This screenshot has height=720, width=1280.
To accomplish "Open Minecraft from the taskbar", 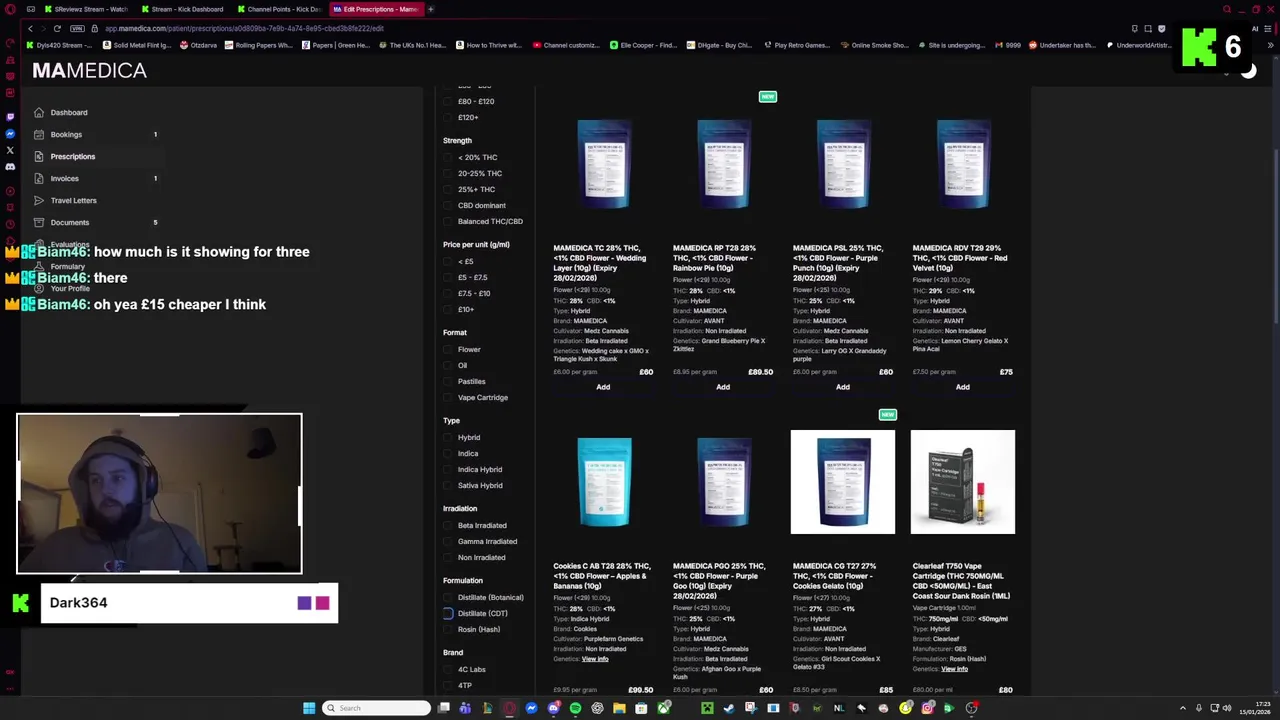I will 707,708.
